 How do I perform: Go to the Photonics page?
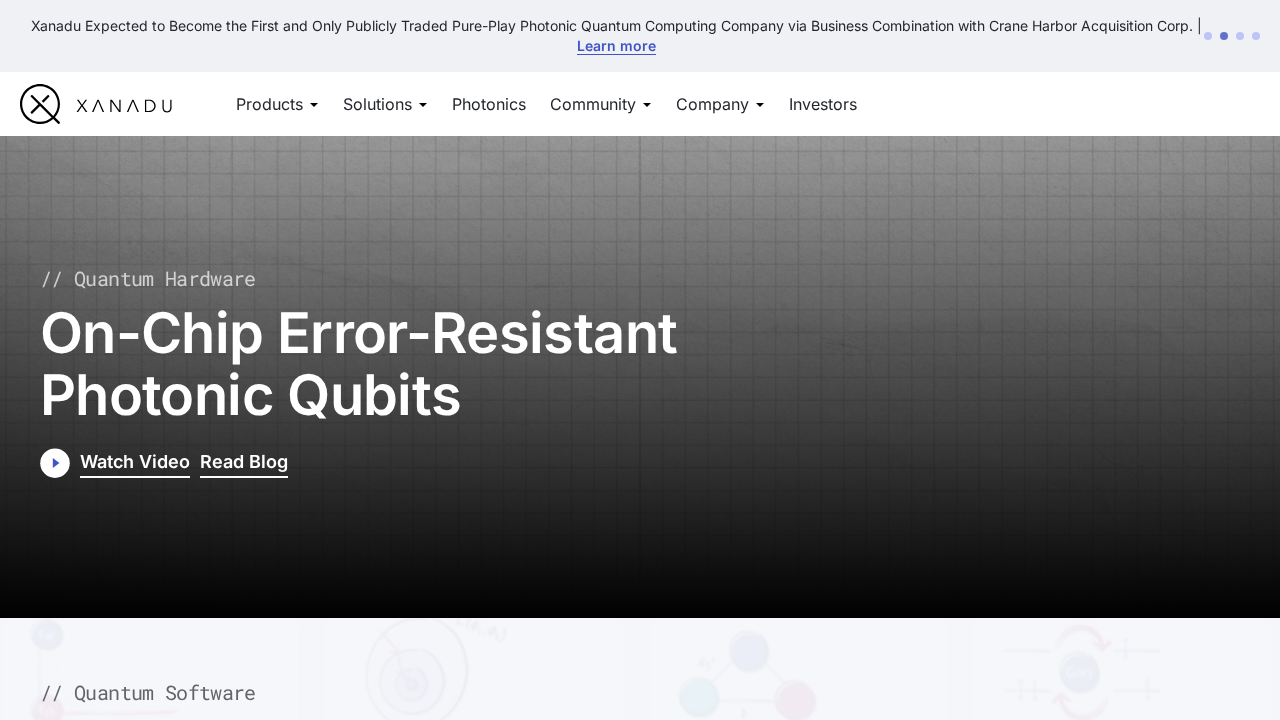pos(489,104)
